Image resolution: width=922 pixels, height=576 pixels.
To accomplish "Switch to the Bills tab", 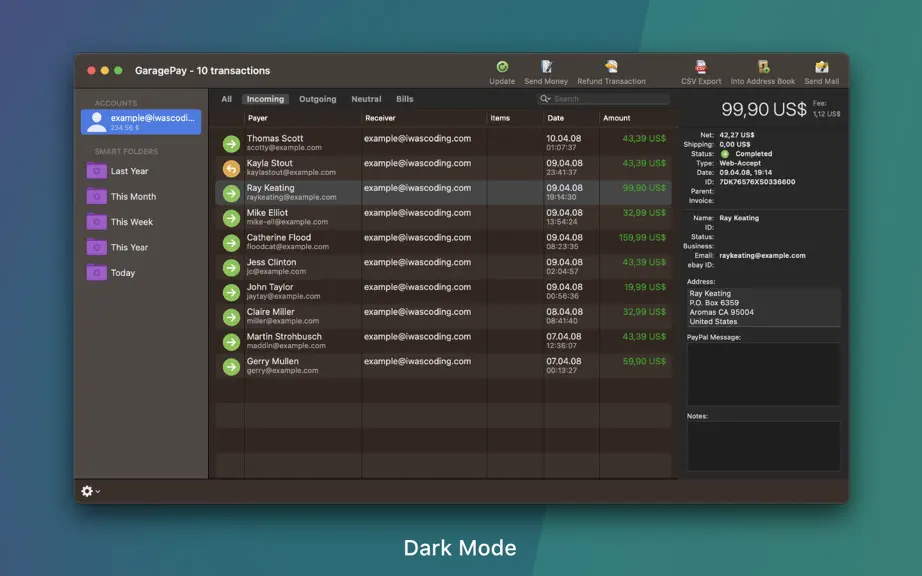I will coord(405,99).
